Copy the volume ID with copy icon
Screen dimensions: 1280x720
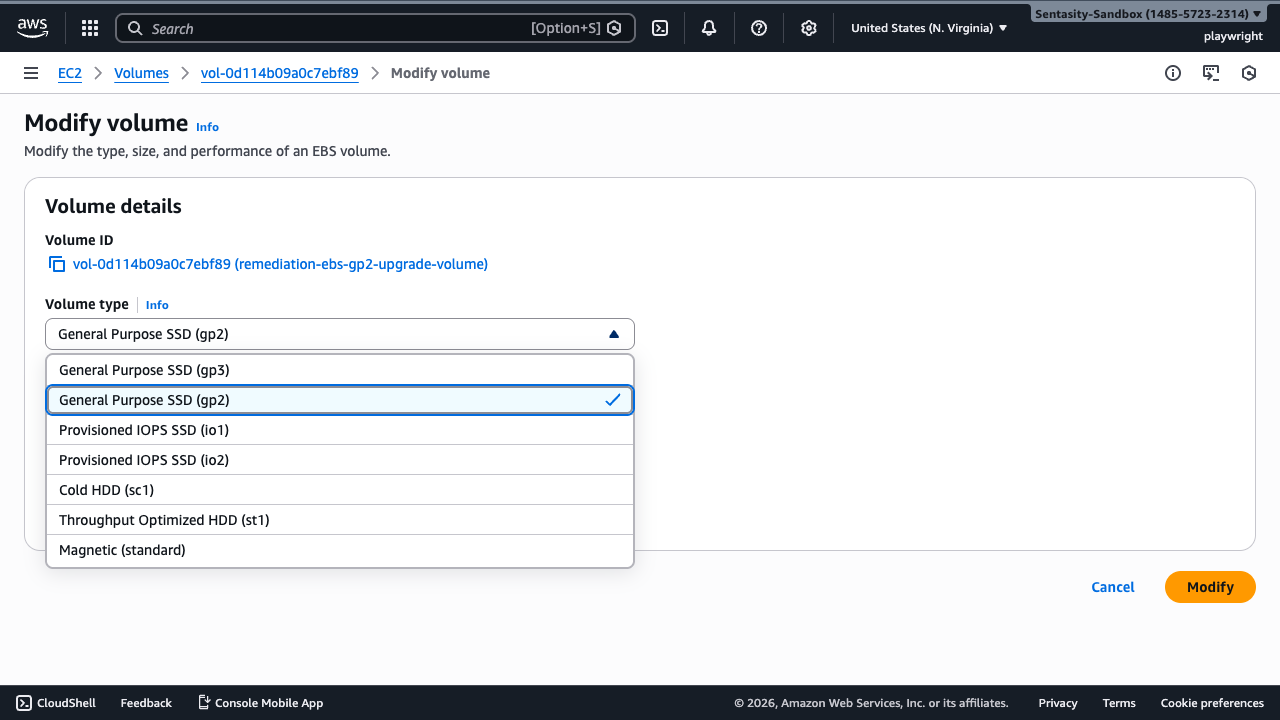57,264
